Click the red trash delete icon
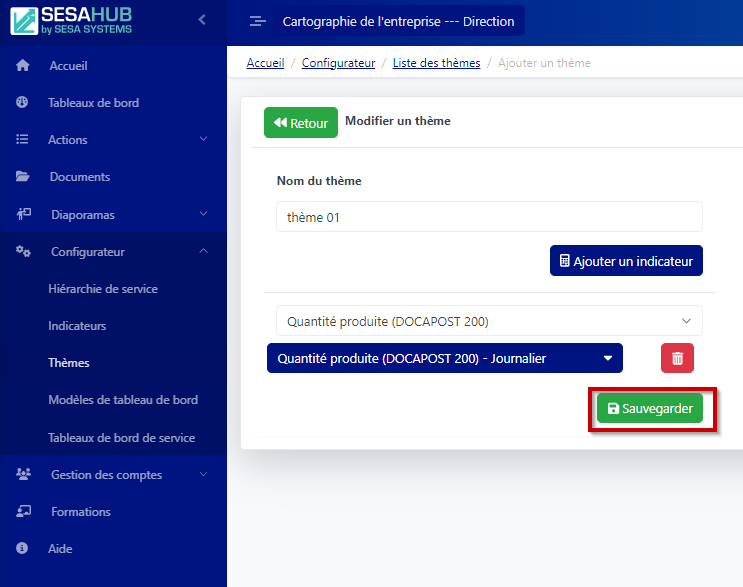The width and height of the screenshot is (743, 587). tap(677, 358)
